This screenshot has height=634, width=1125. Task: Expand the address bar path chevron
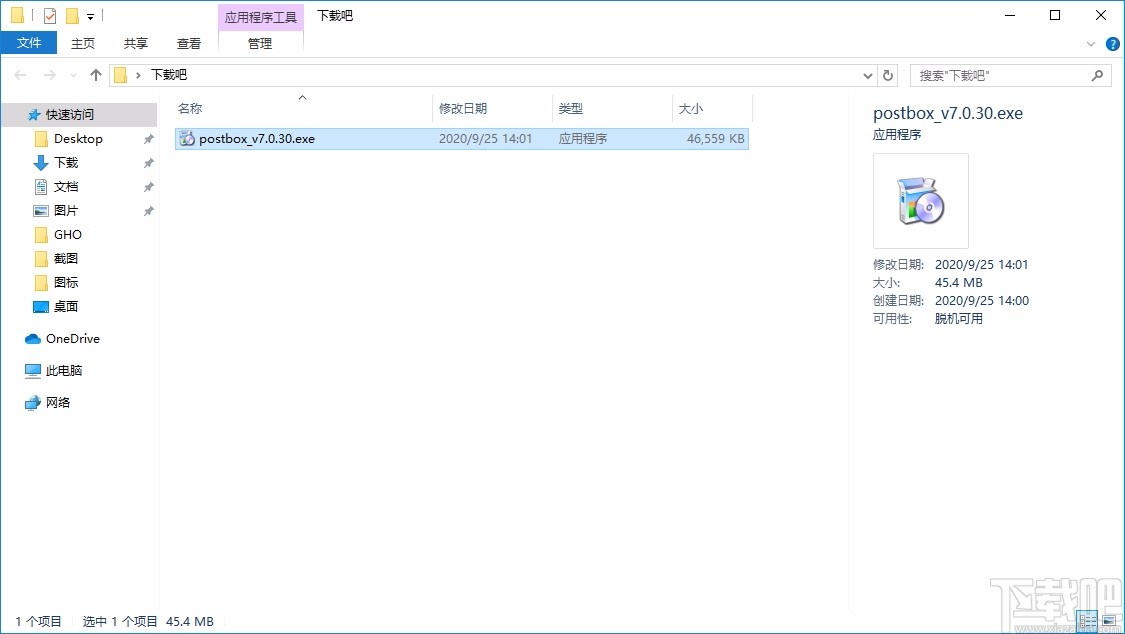pyautogui.click(x=138, y=75)
